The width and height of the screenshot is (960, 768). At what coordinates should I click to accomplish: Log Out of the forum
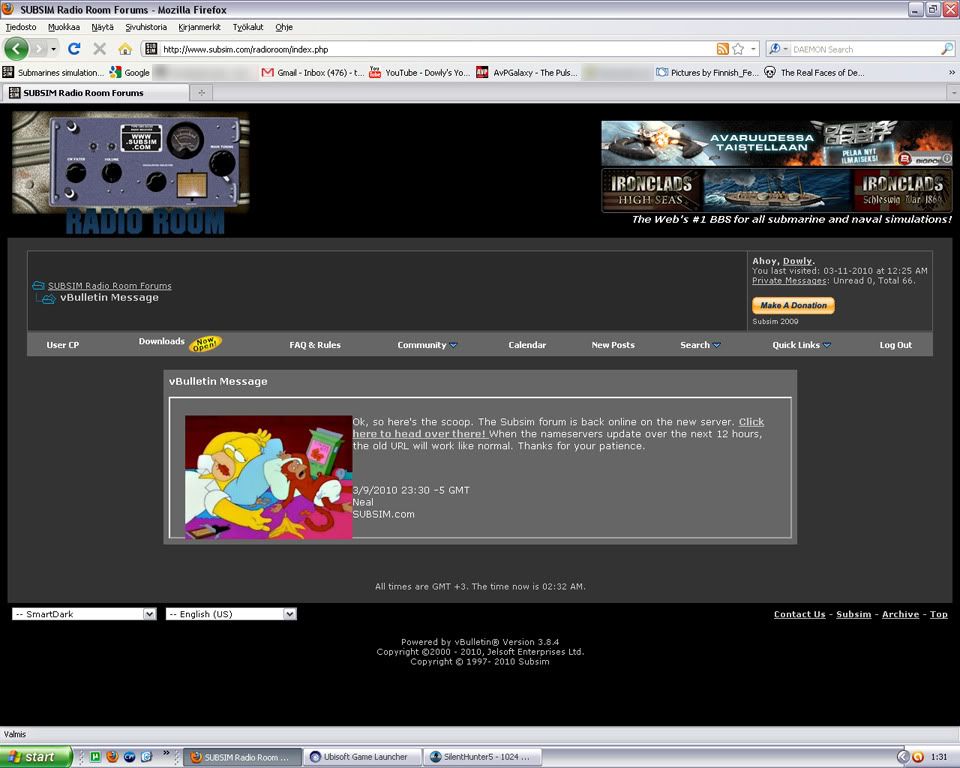[895, 345]
